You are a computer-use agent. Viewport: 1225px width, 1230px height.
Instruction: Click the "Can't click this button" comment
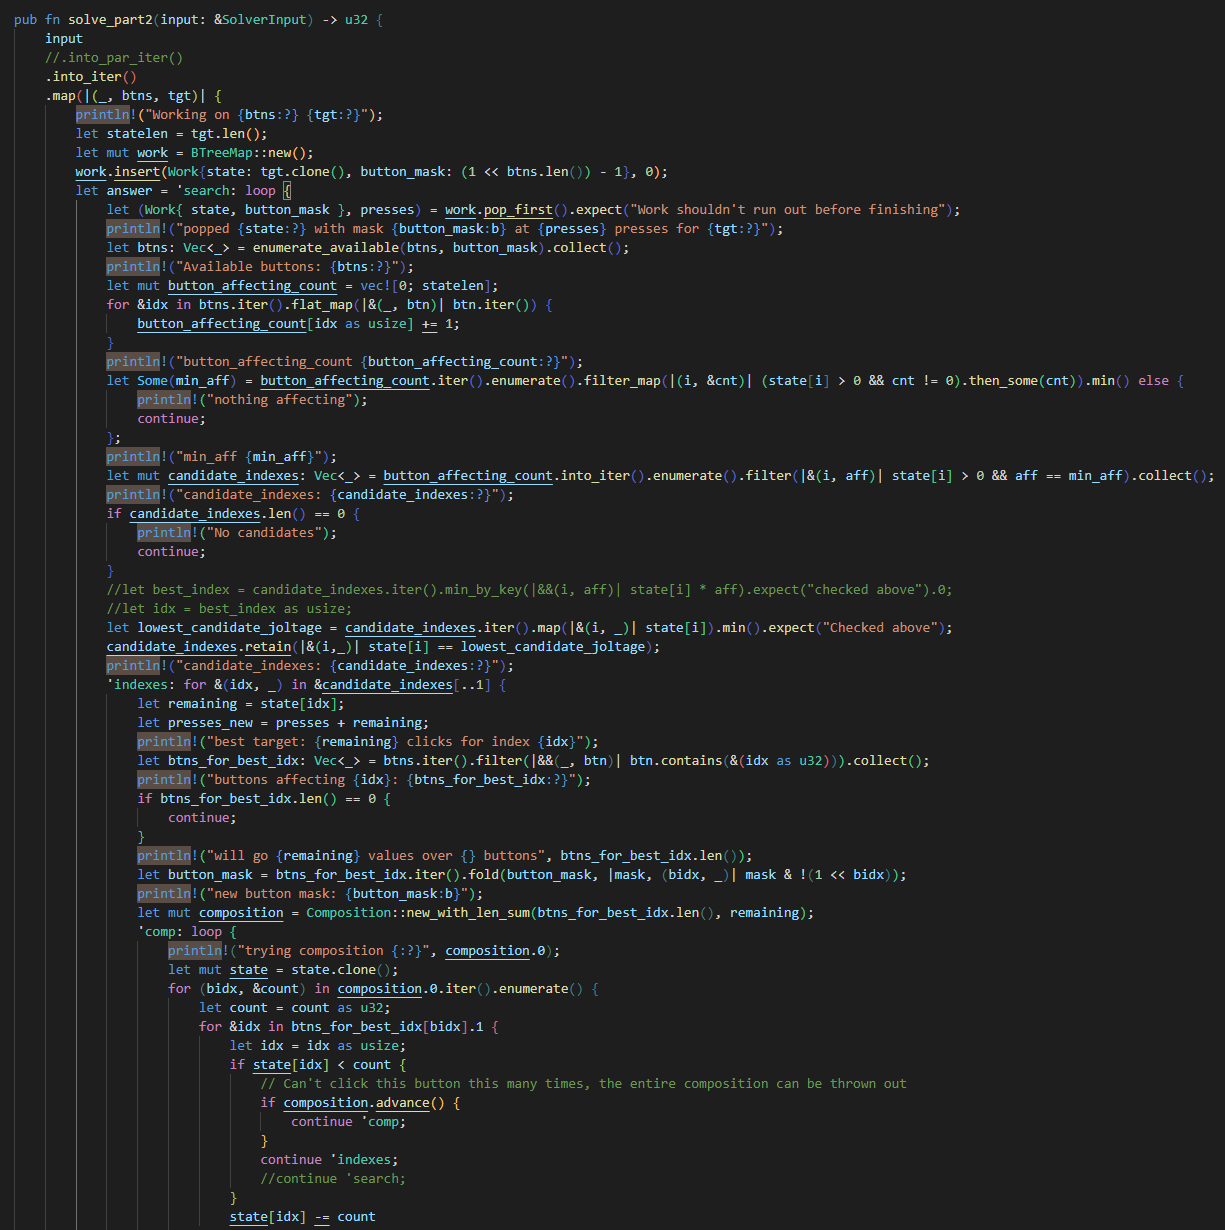[x=584, y=1083]
